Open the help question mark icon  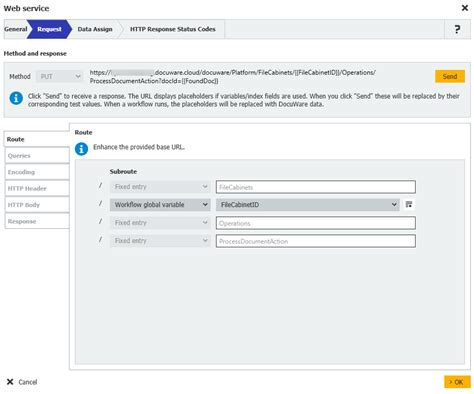457,29
